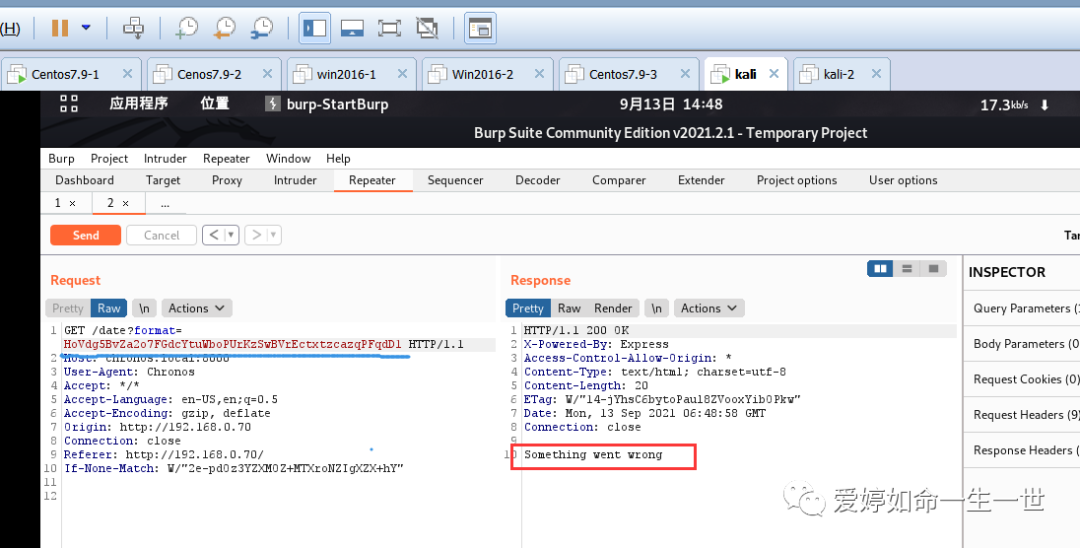Switch Response view to Raw
This screenshot has height=548, width=1080.
click(569, 308)
